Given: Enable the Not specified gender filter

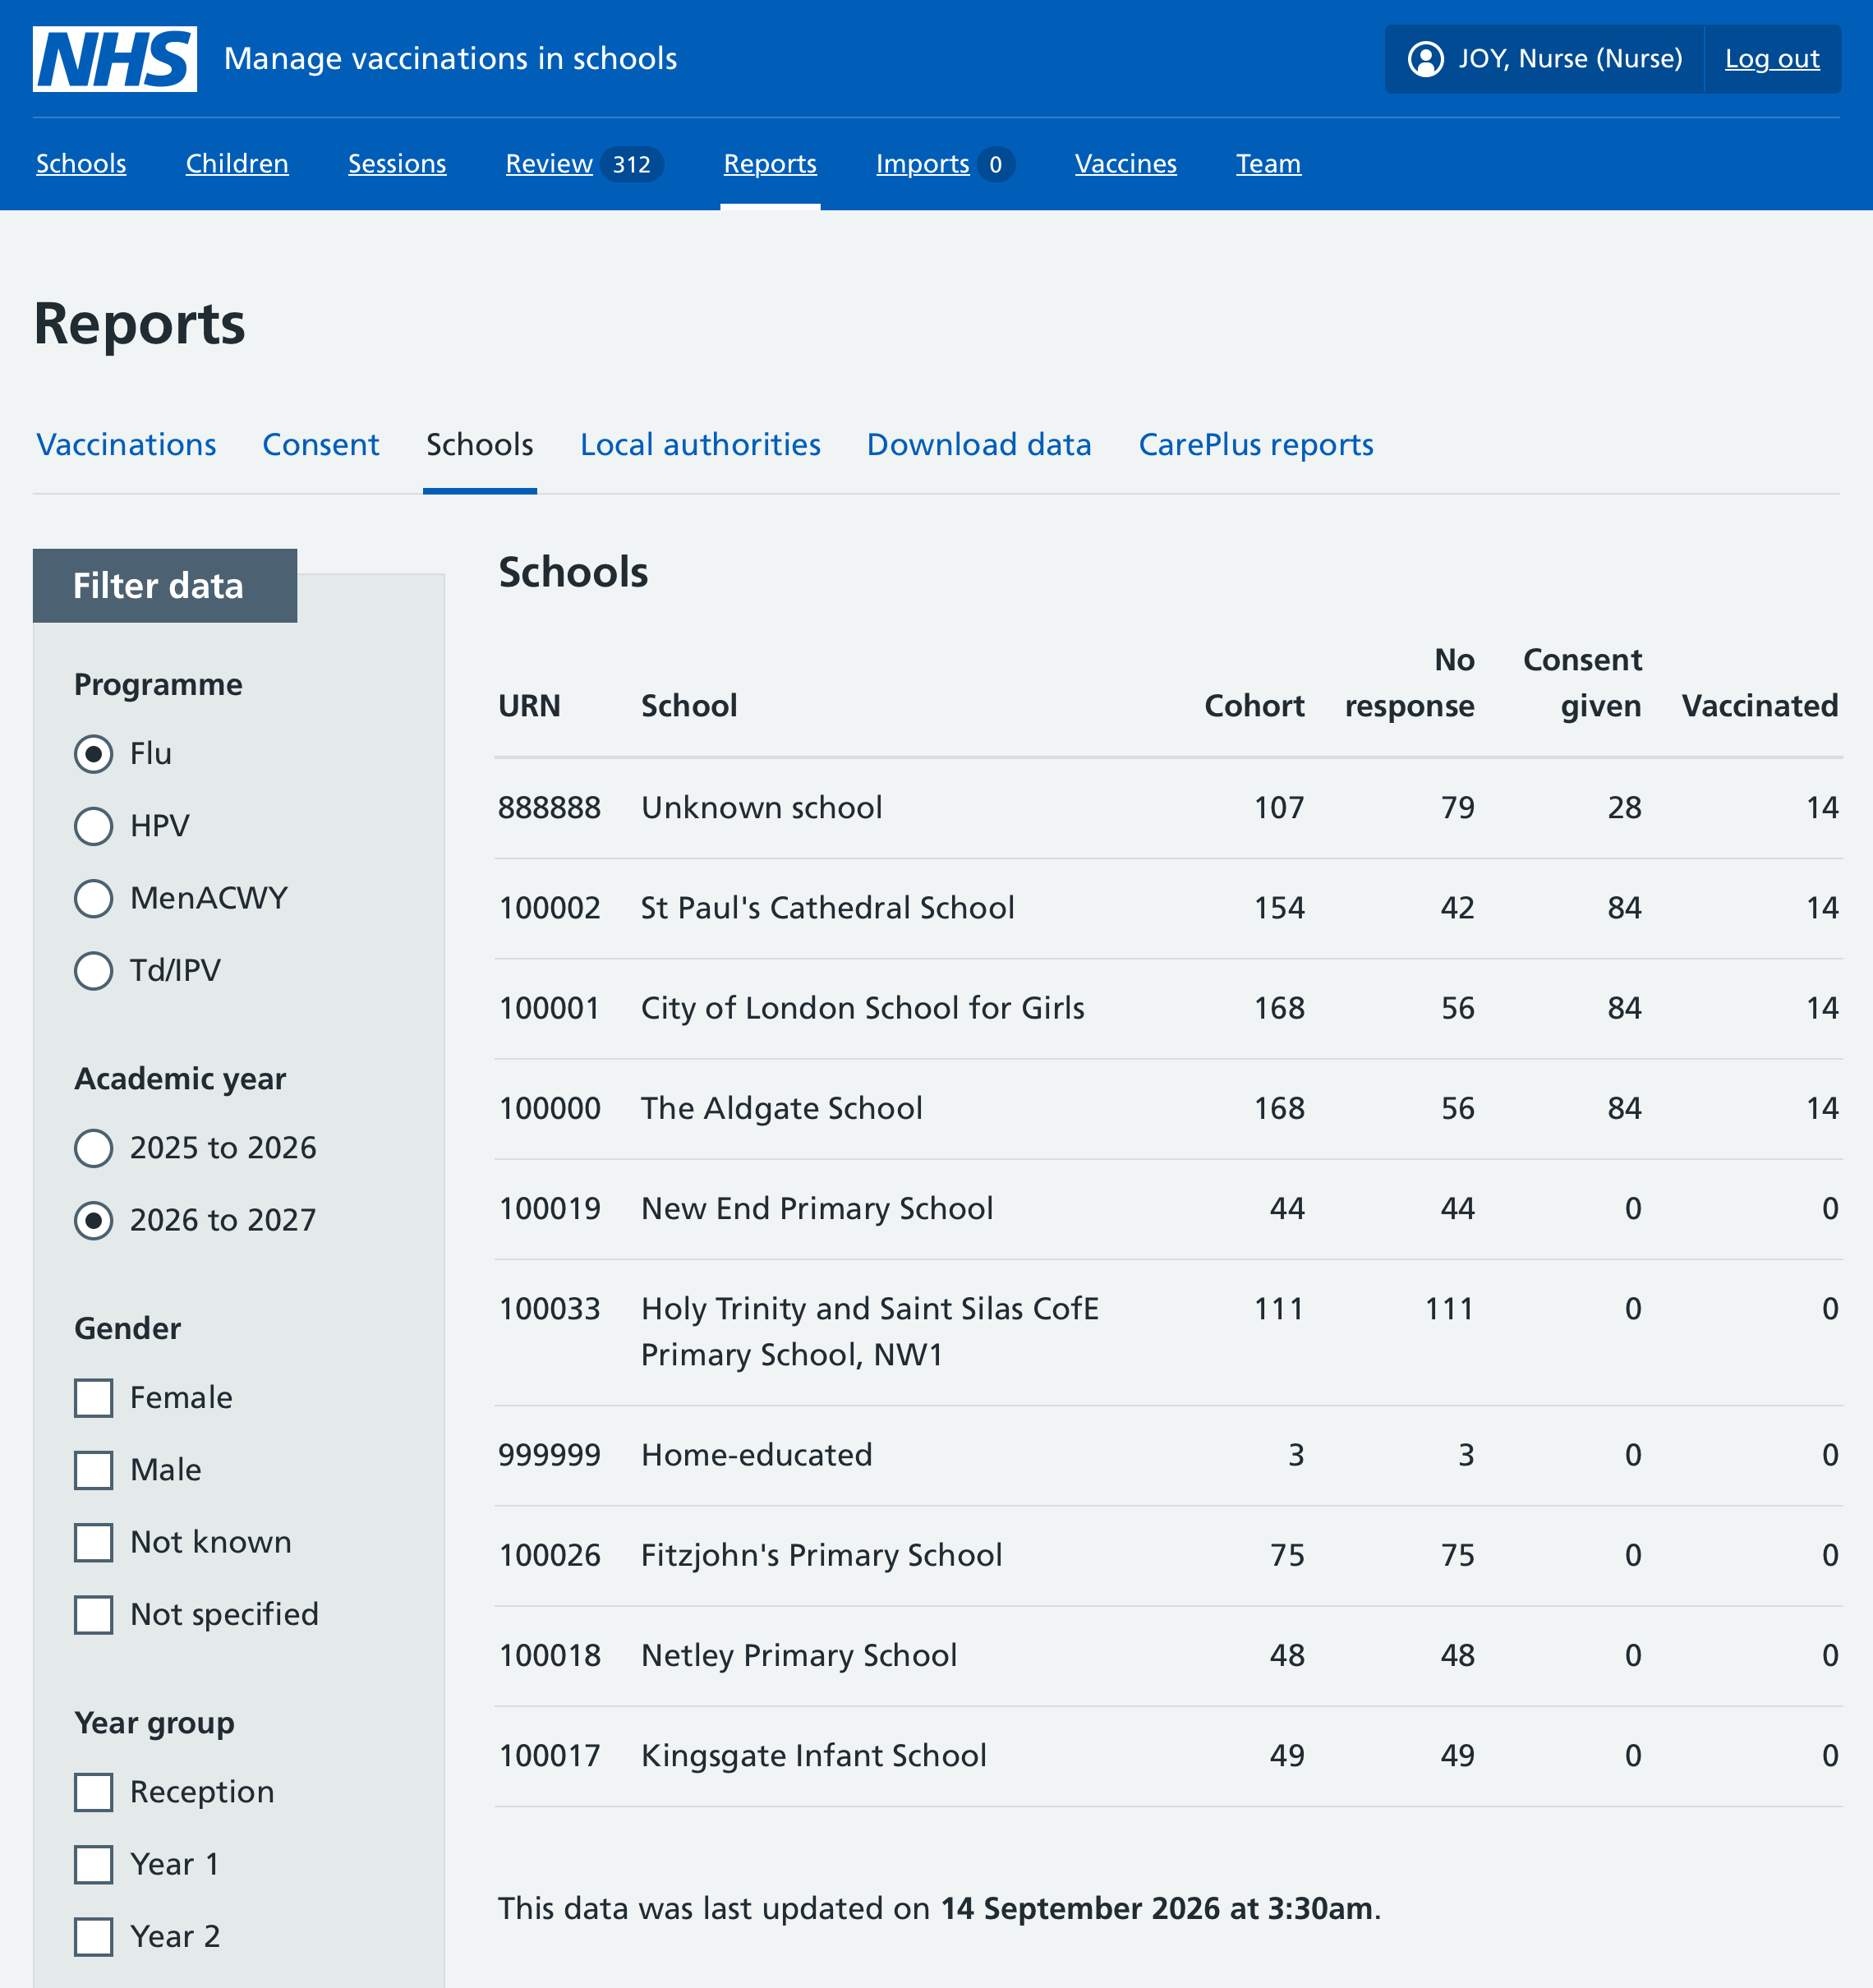Looking at the screenshot, I should (94, 1614).
